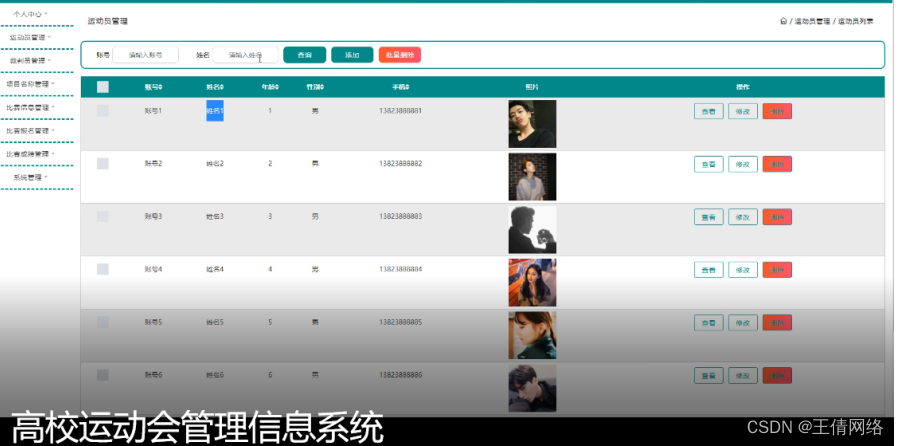This screenshot has height=446, width=900.
Task: Click the home icon in the breadcrumb
Action: [783, 21]
